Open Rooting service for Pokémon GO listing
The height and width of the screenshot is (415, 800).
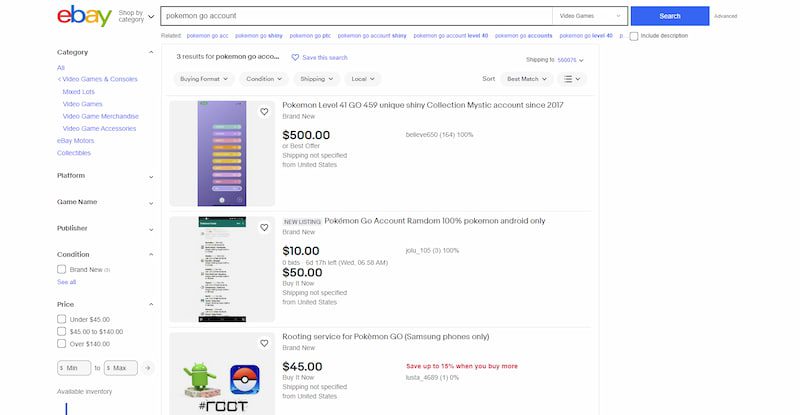(386, 337)
